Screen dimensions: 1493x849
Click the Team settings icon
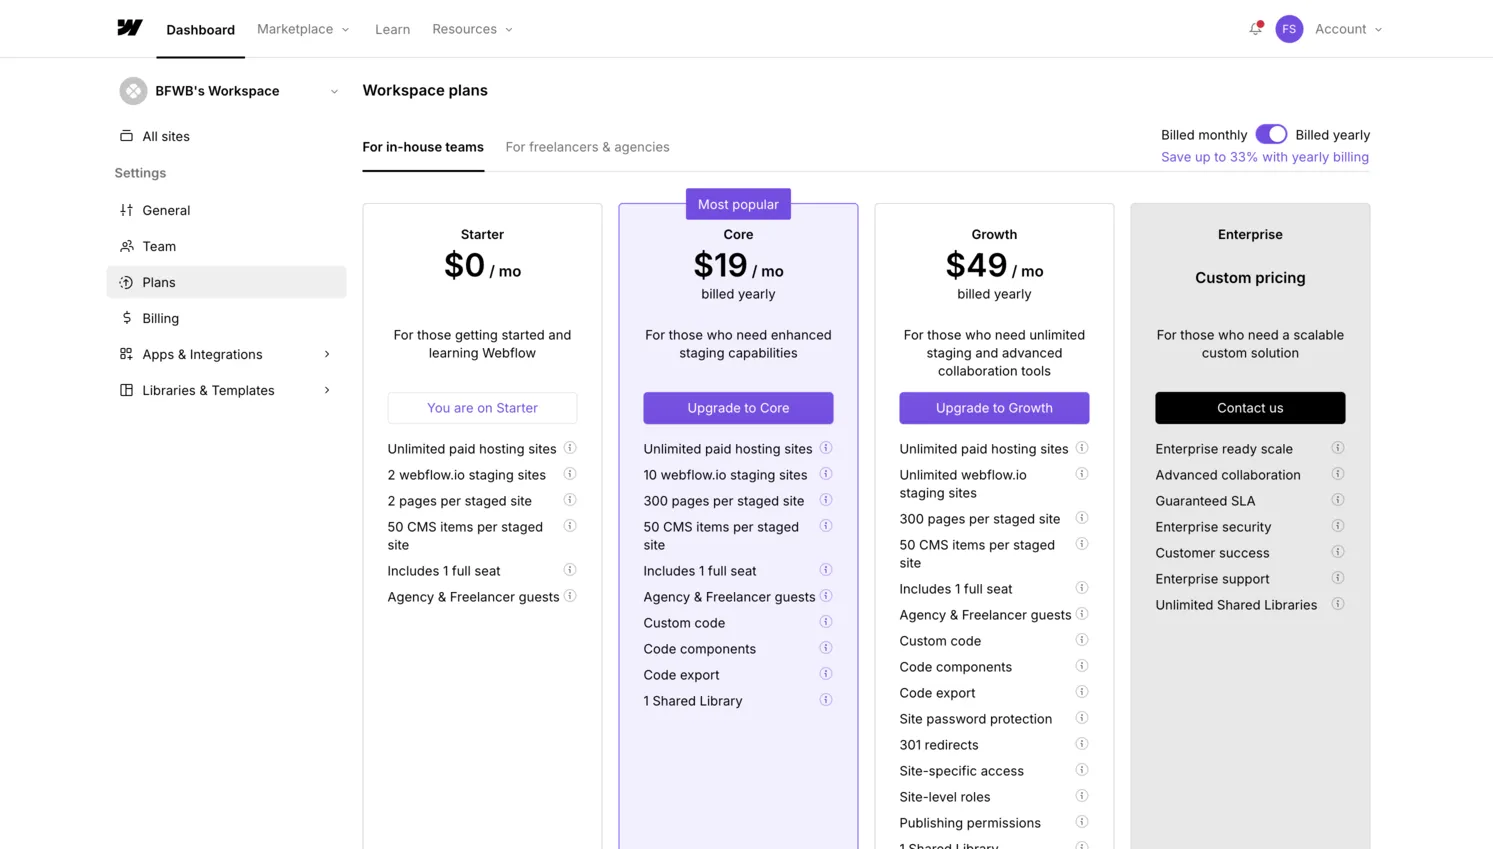point(125,246)
